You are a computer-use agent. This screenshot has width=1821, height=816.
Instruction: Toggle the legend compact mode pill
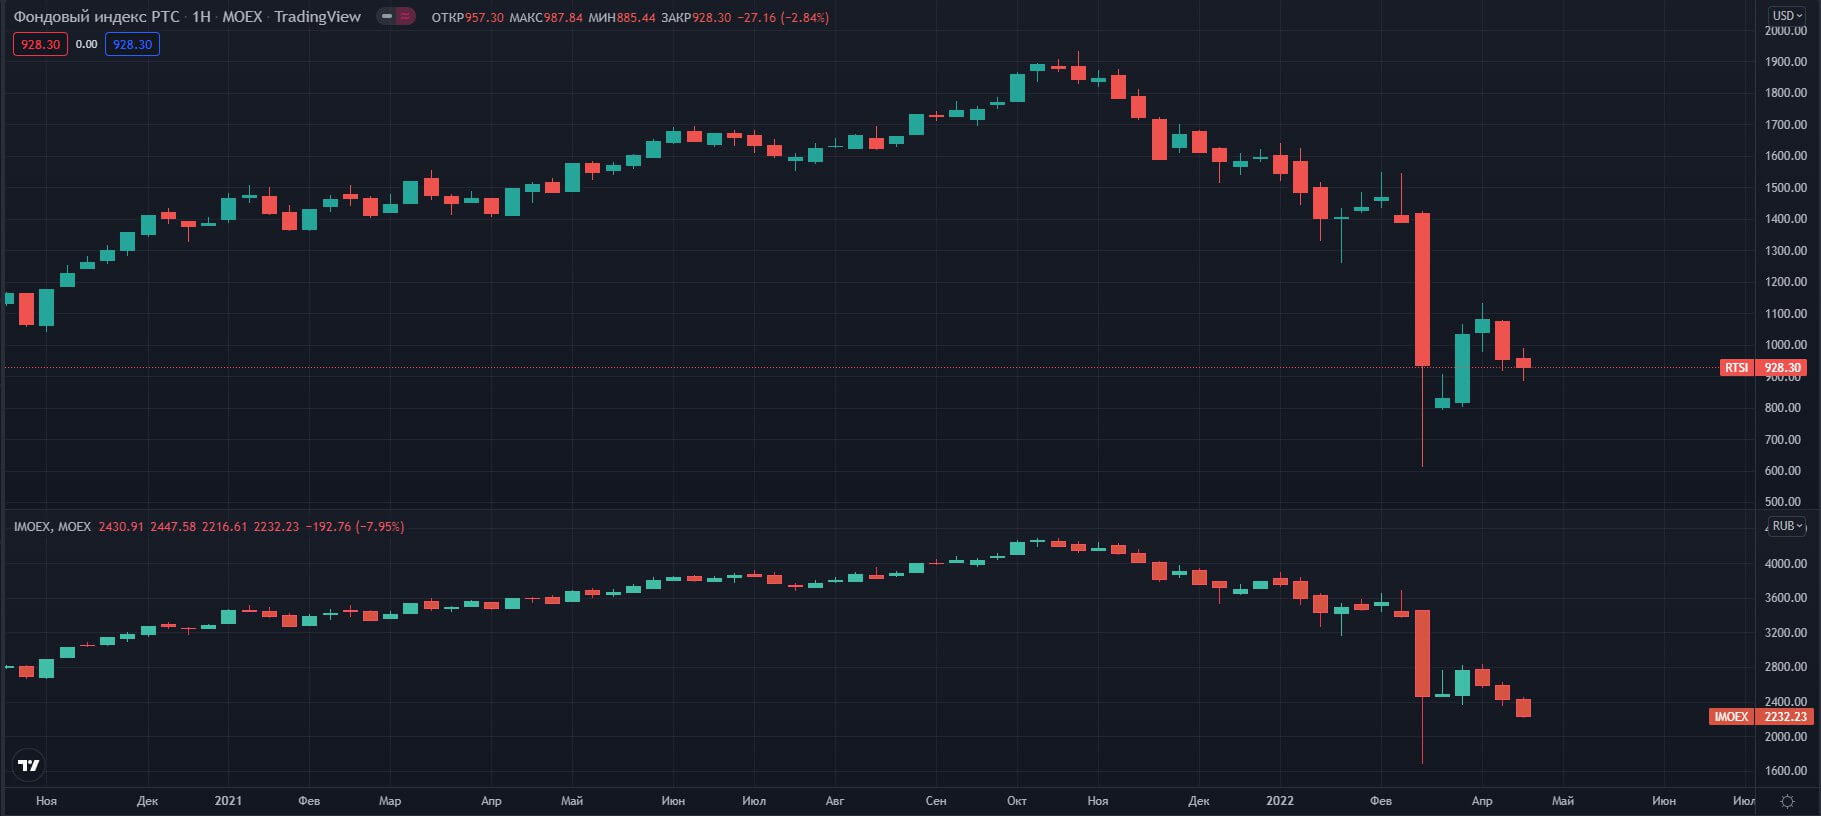396,16
